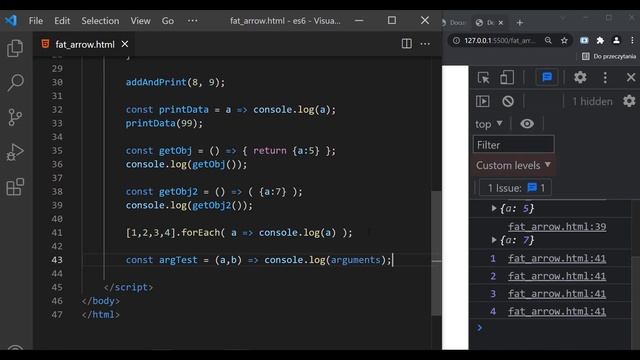This screenshot has height=360, width=640.
Task: Open the browser profile avatar
Action: [x=616, y=40]
